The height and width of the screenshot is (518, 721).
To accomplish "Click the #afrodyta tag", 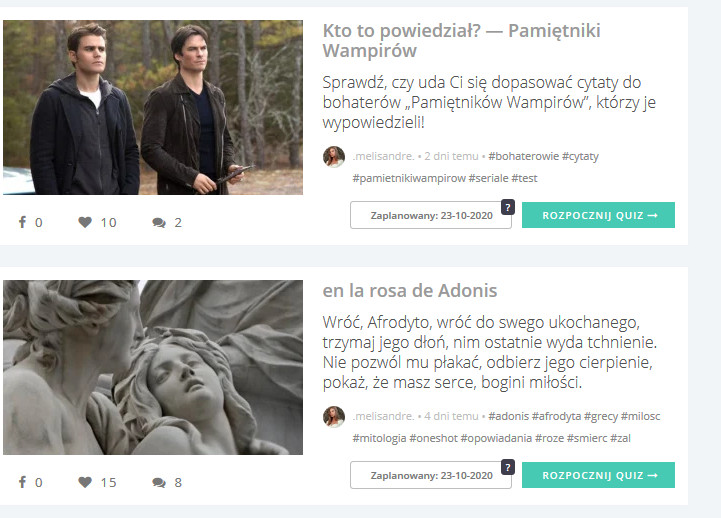I will [556, 416].
